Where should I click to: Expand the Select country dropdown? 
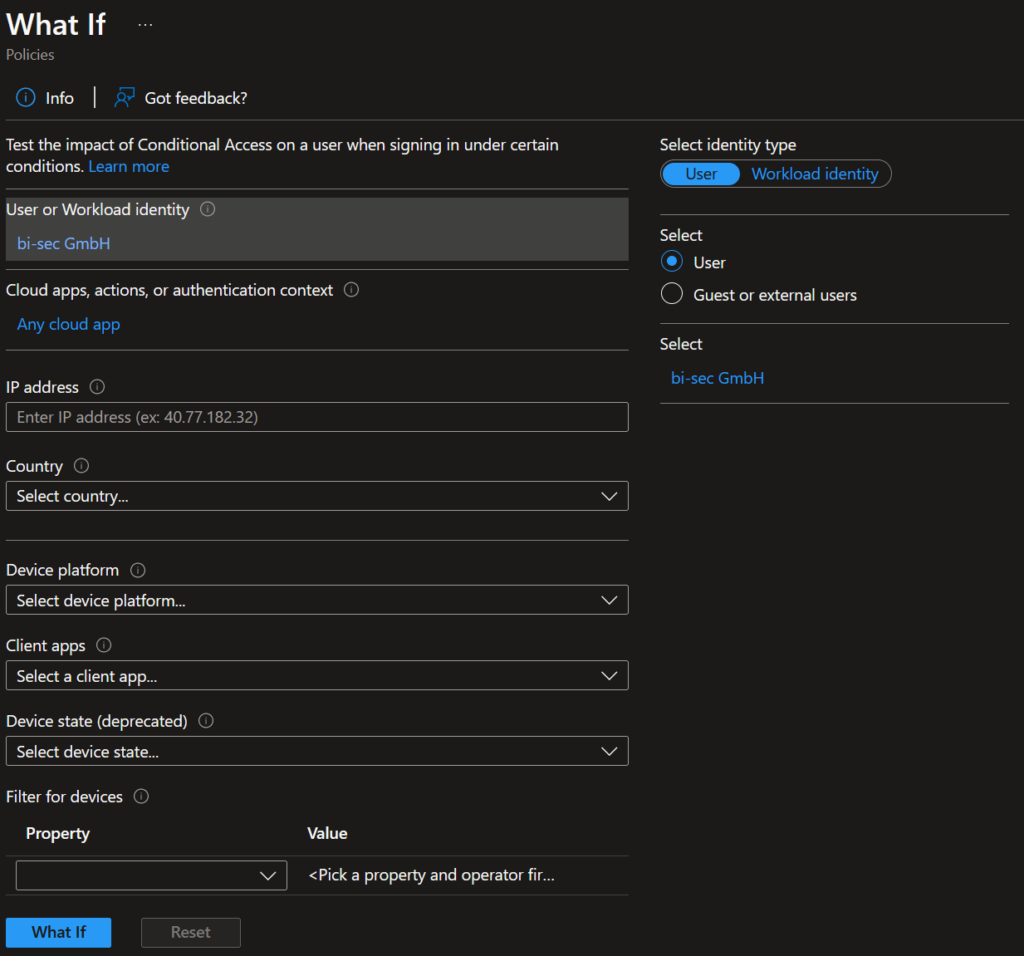coord(316,496)
